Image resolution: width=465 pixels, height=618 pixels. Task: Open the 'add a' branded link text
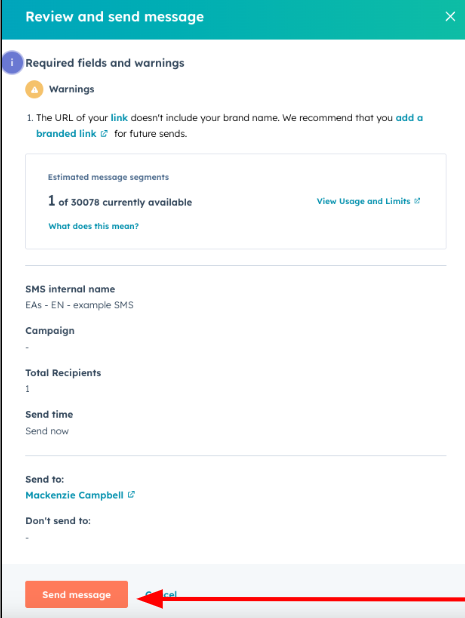pyautogui.click(x=409, y=117)
